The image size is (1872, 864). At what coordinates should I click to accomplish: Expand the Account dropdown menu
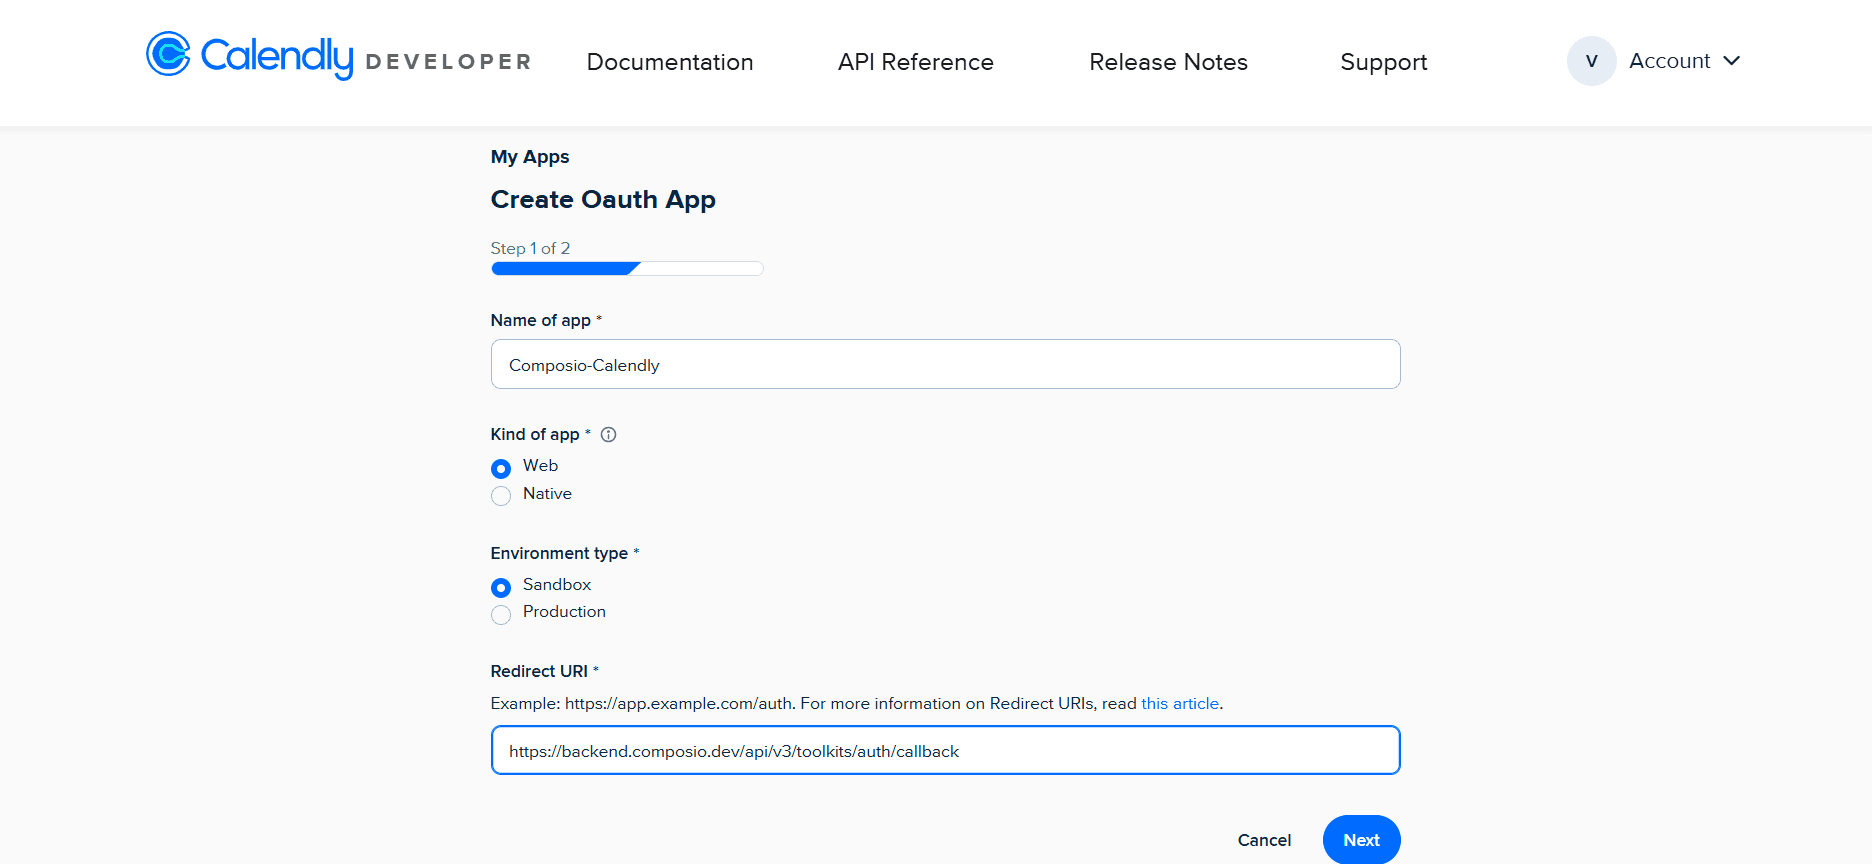tap(1685, 61)
